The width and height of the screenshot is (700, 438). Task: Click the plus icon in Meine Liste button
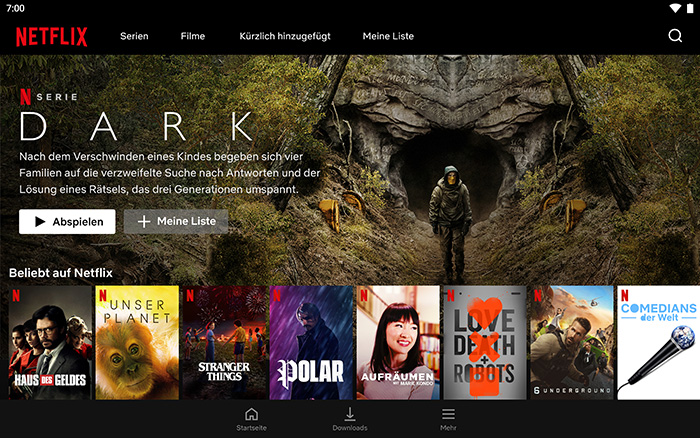click(x=144, y=221)
